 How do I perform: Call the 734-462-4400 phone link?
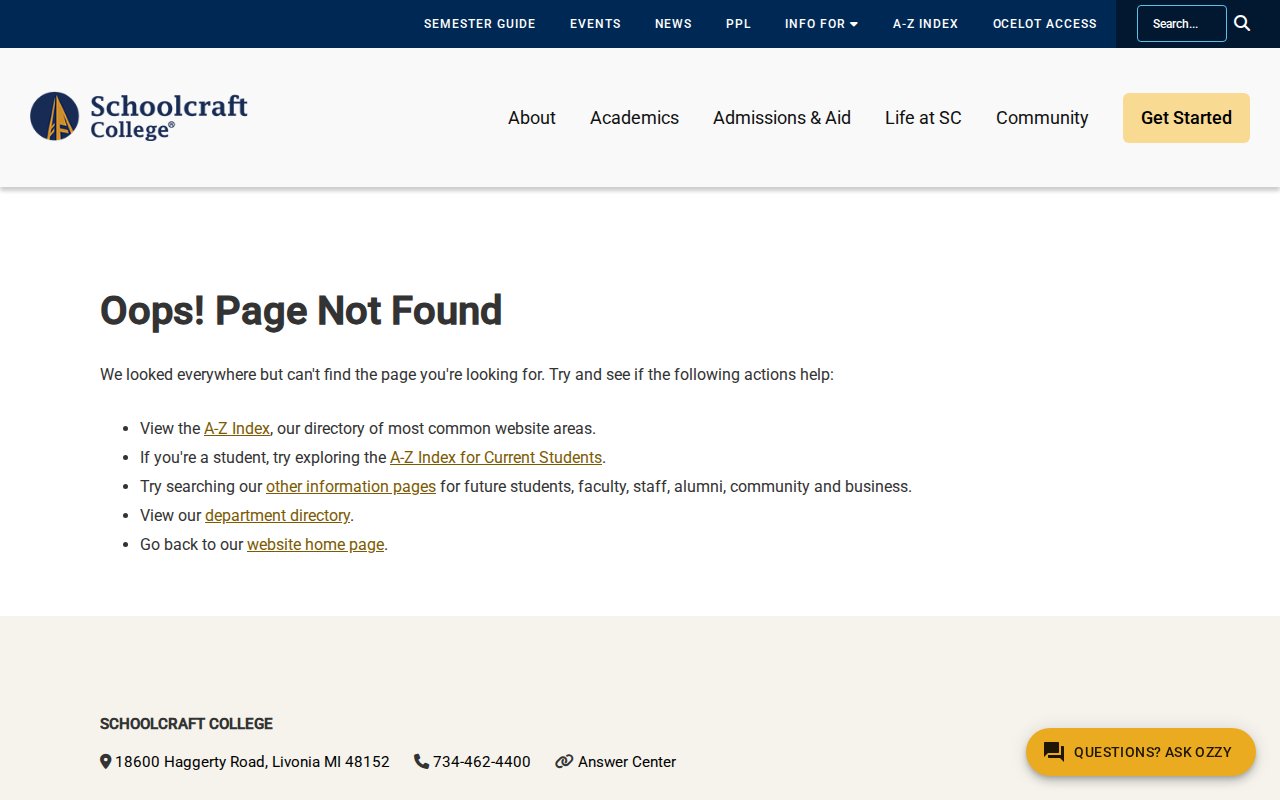click(481, 762)
